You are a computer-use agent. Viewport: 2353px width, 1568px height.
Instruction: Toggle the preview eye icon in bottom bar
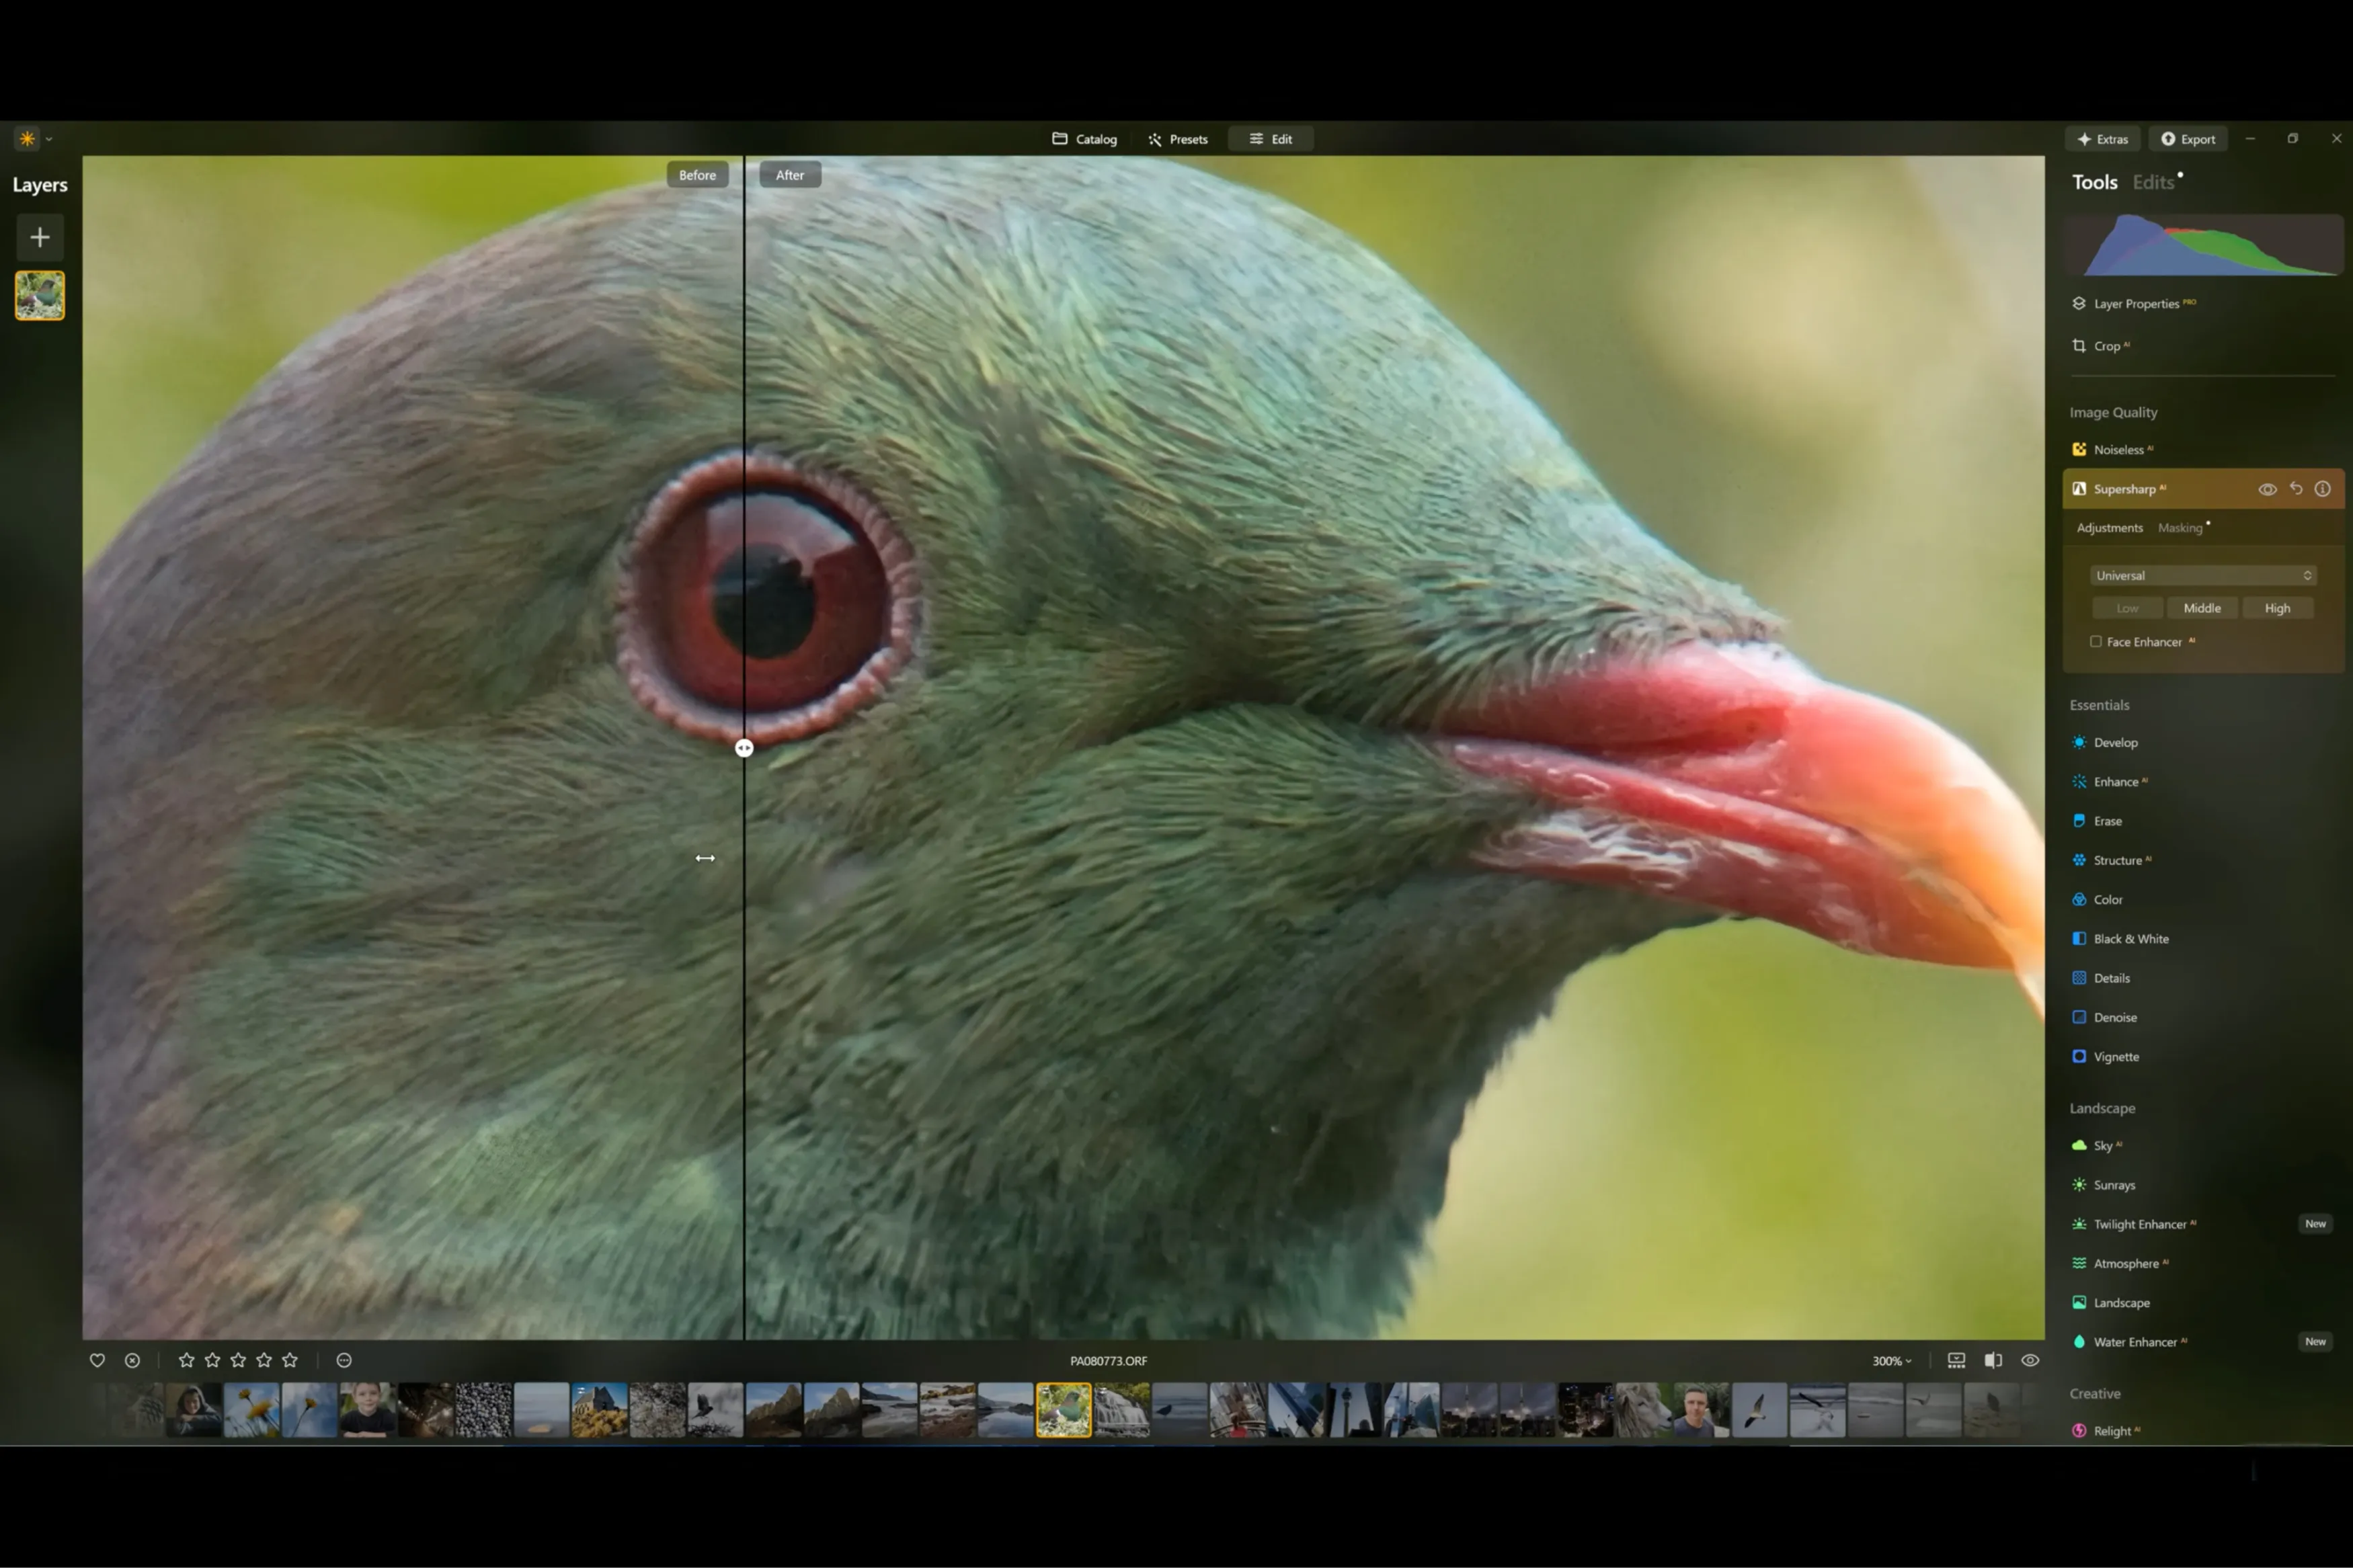pos(2030,1360)
